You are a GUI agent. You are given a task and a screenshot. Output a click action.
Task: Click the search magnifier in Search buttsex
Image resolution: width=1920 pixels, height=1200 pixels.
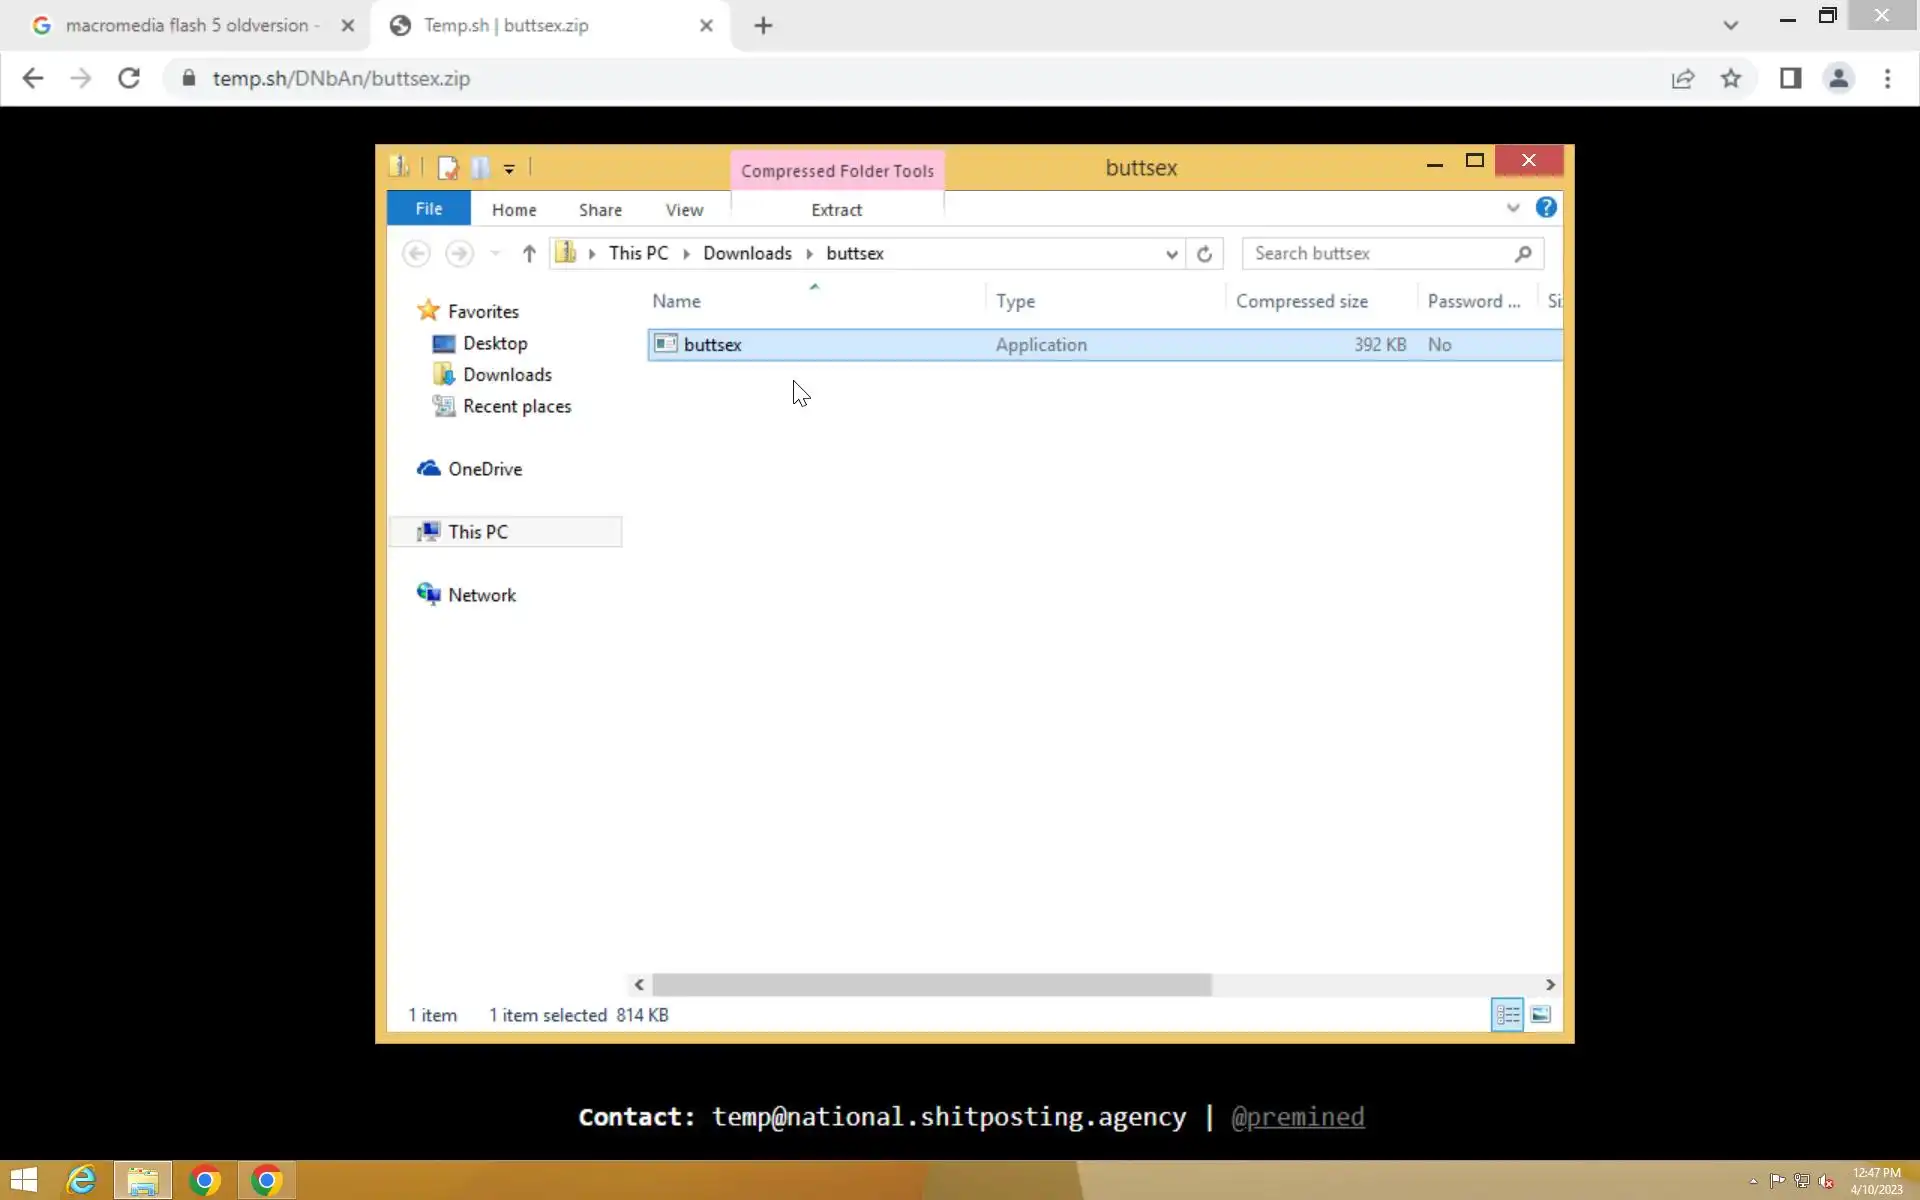click(x=1523, y=254)
